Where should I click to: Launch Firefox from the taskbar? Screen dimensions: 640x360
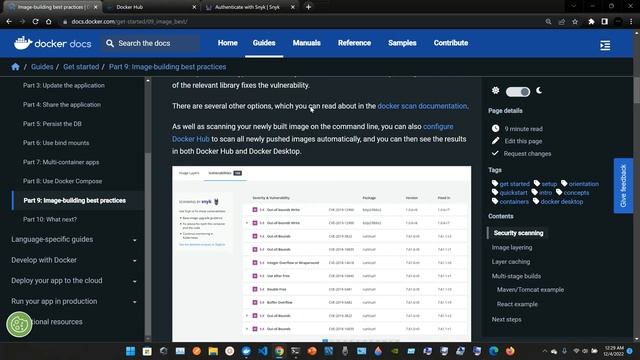(510, 351)
